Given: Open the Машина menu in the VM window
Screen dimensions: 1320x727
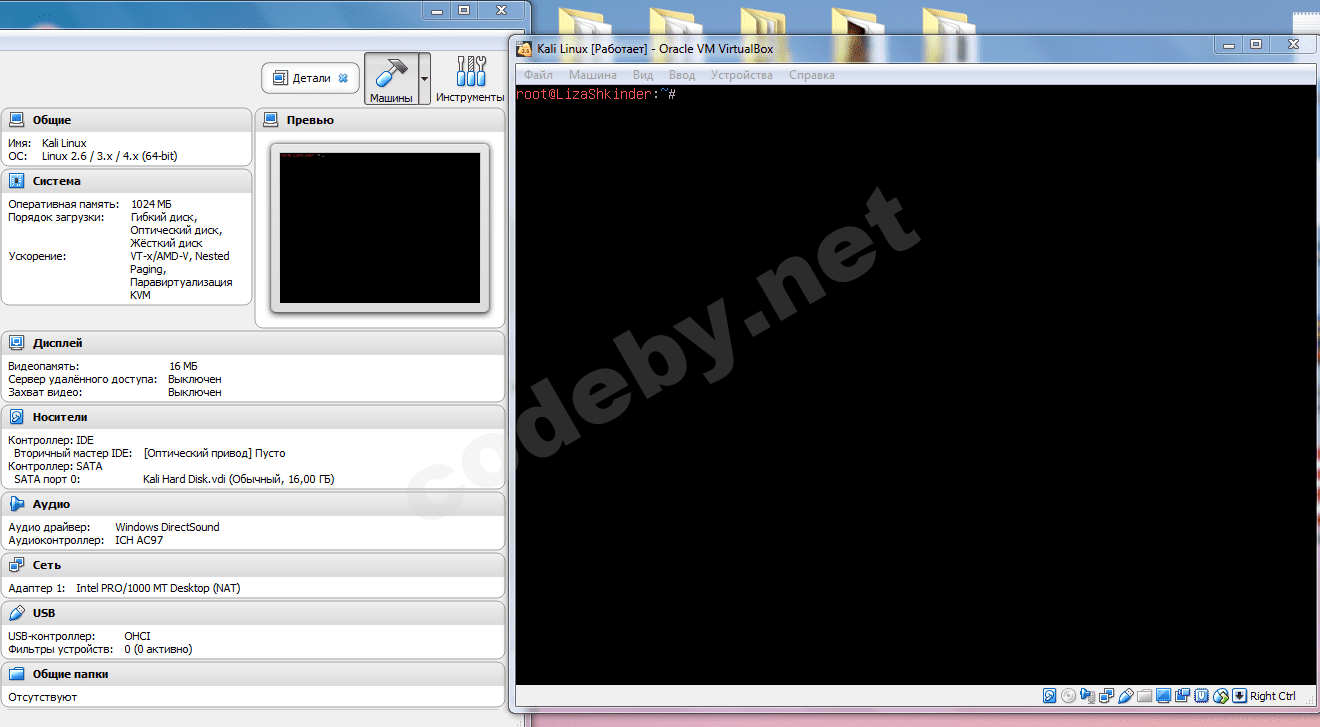Looking at the screenshot, I should (593, 75).
